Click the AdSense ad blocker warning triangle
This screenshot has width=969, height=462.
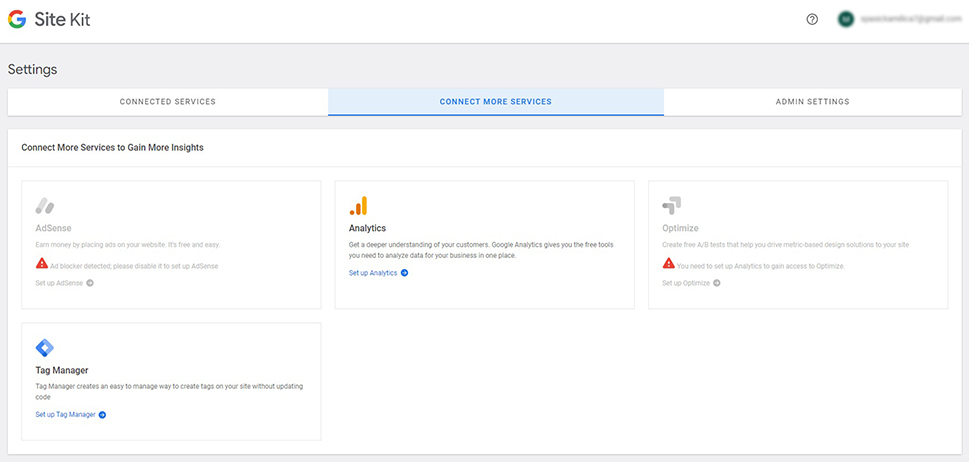pos(42,263)
